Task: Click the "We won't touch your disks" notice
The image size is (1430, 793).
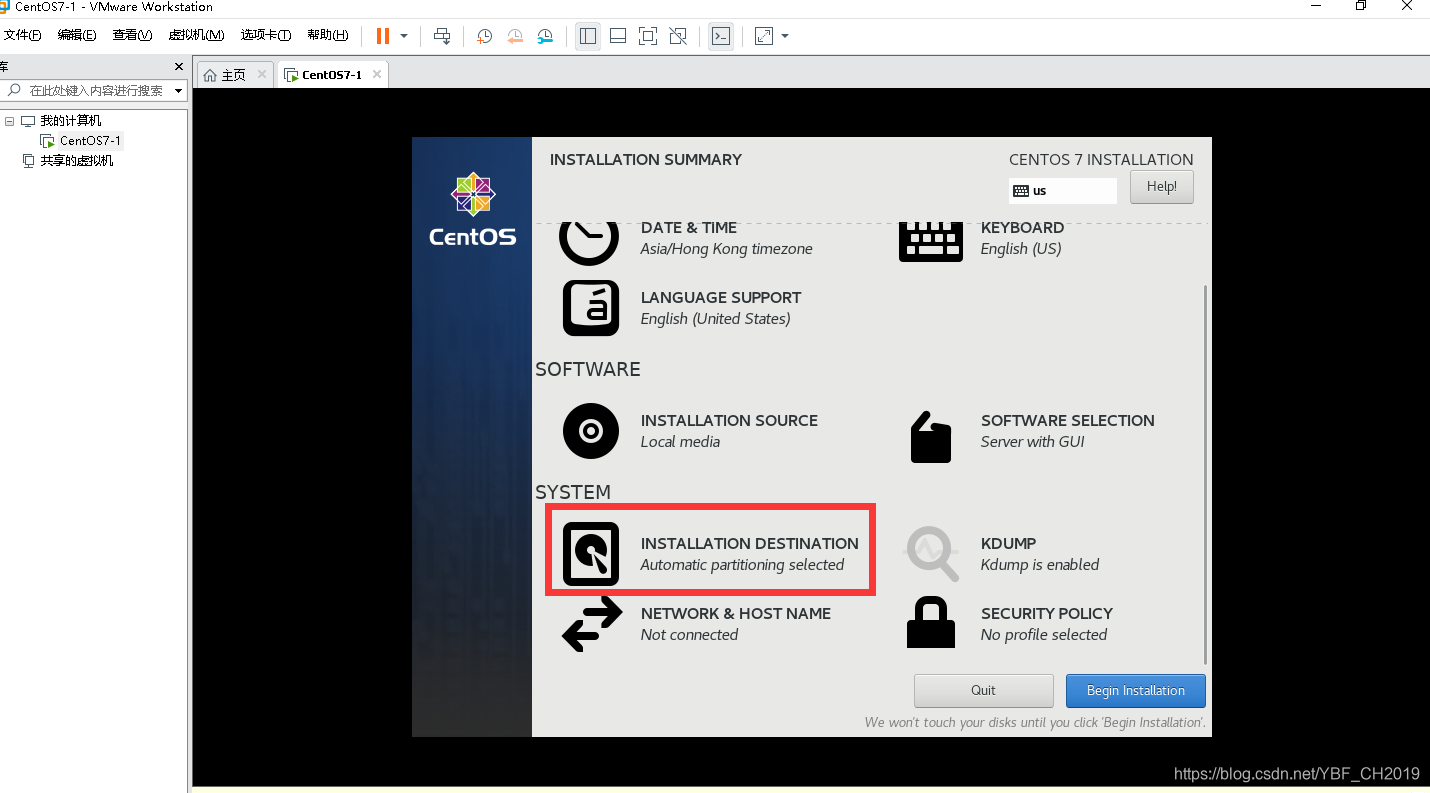Action: tap(1035, 723)
